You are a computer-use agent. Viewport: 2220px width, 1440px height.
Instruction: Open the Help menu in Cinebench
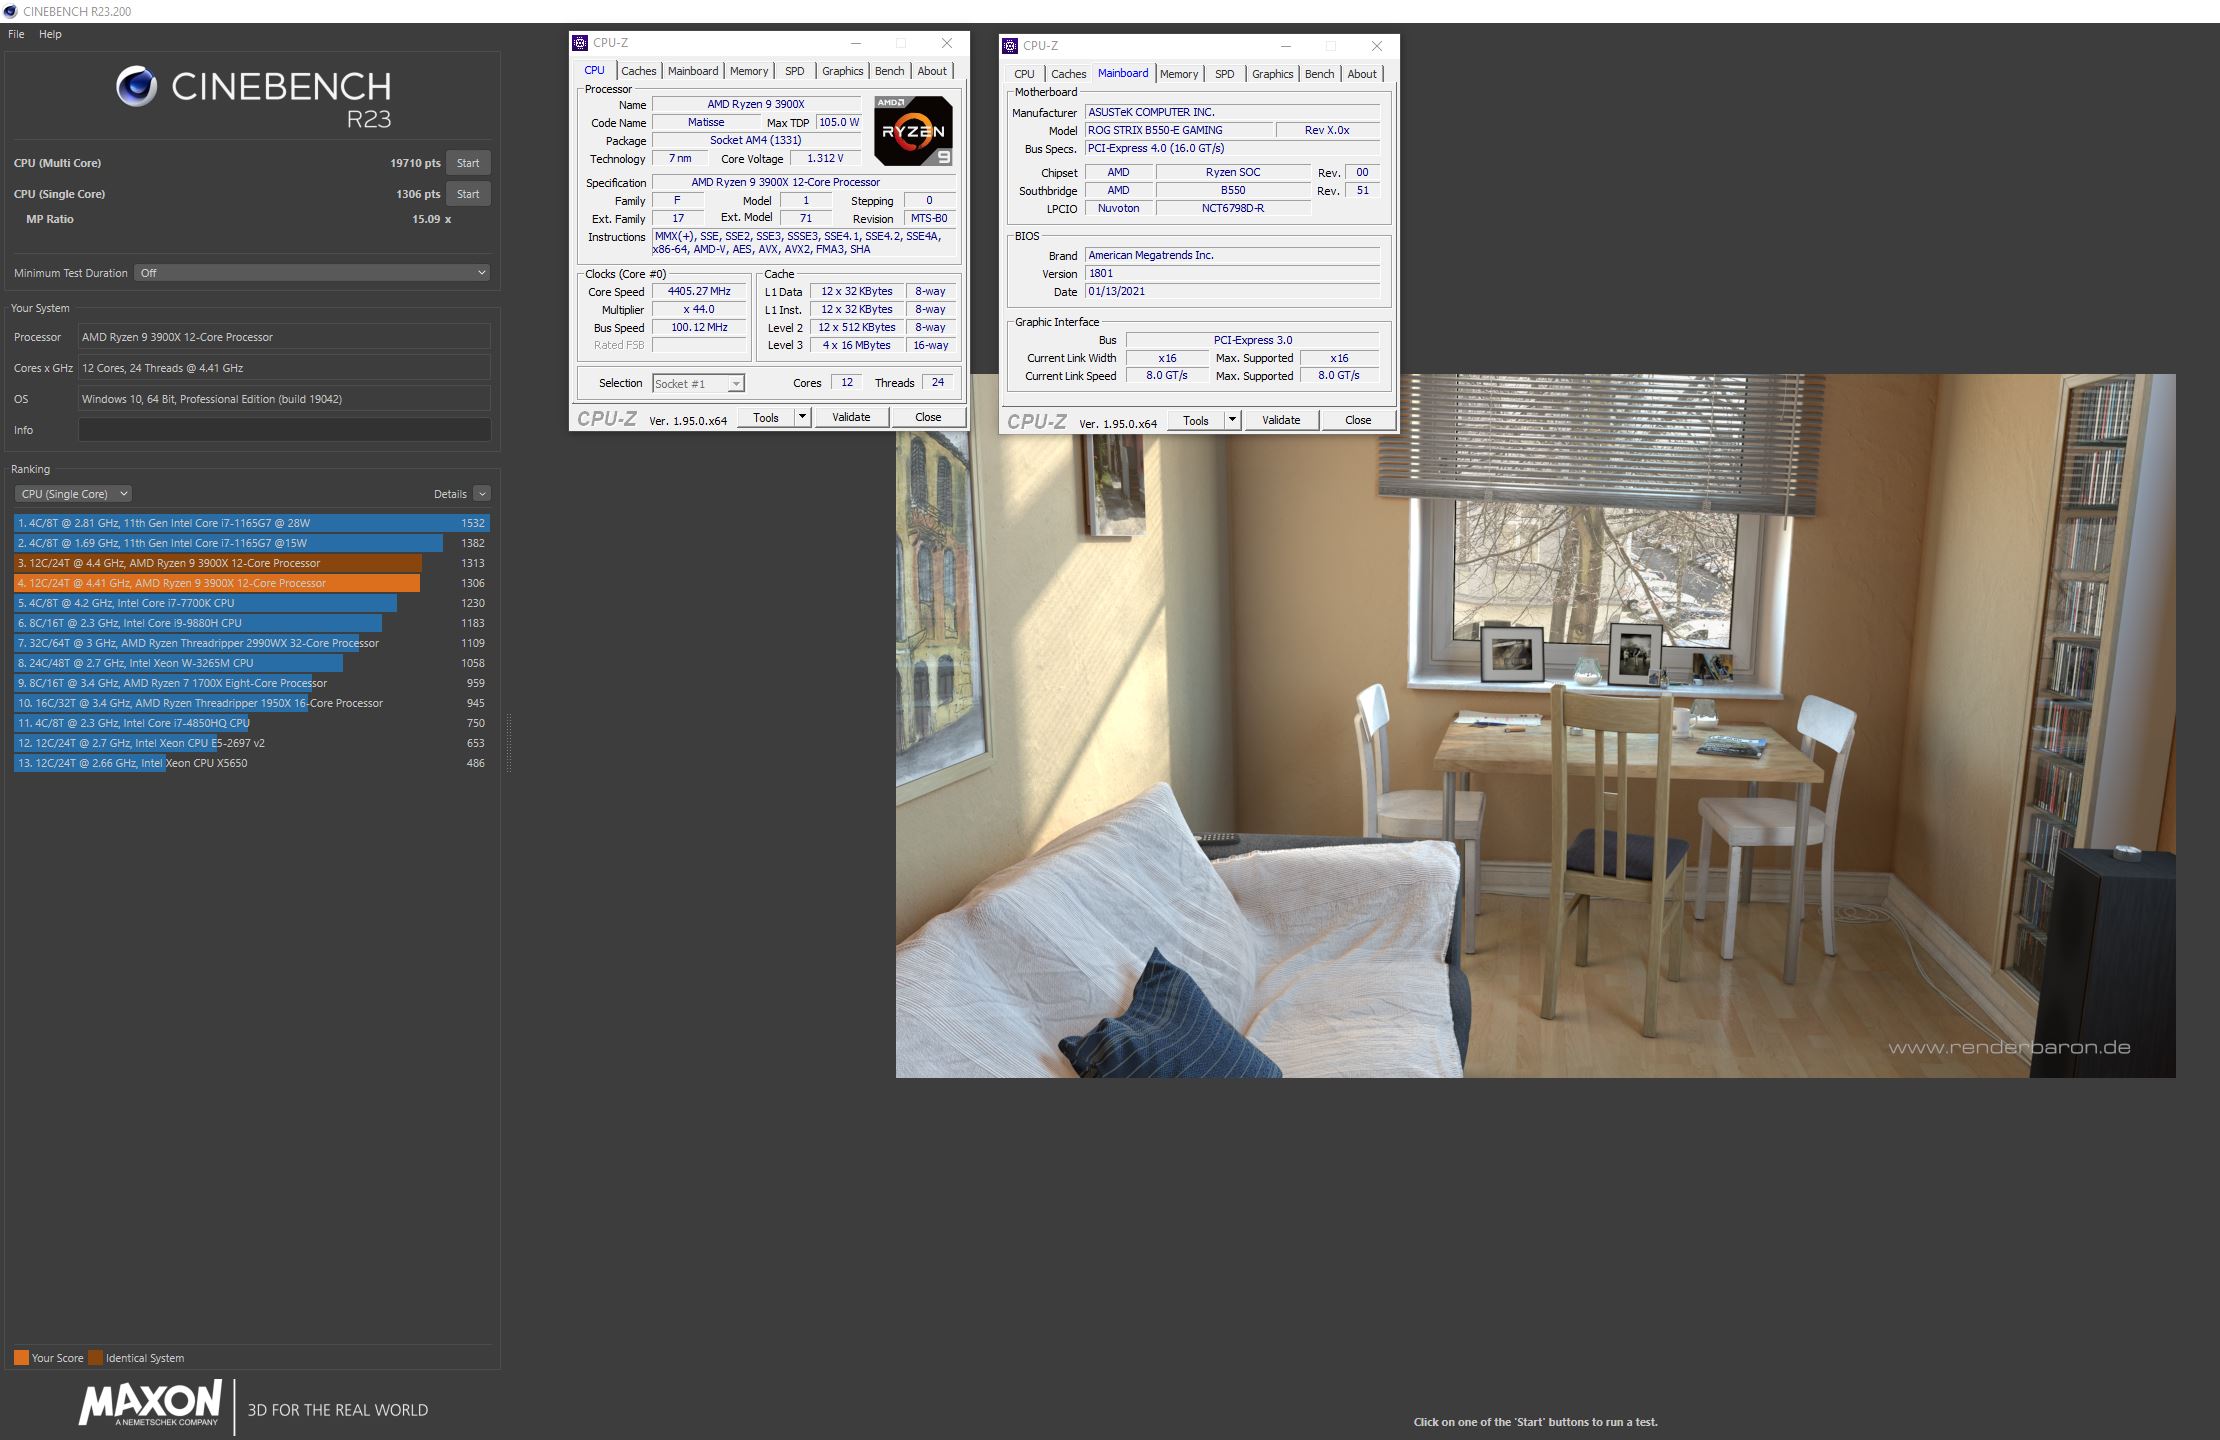point(50,34)
